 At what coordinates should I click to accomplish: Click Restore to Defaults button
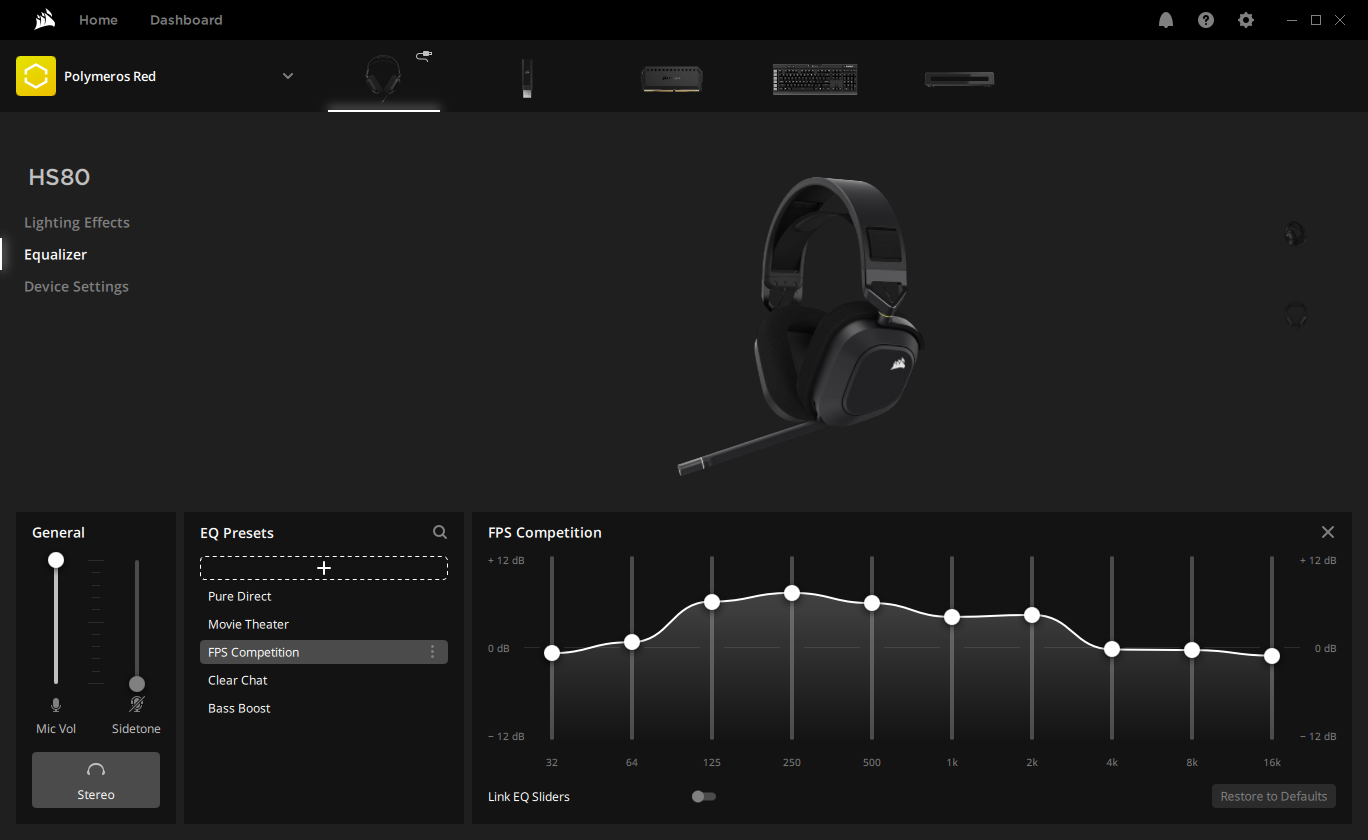pyautogui.click(x=1273, y=797)
